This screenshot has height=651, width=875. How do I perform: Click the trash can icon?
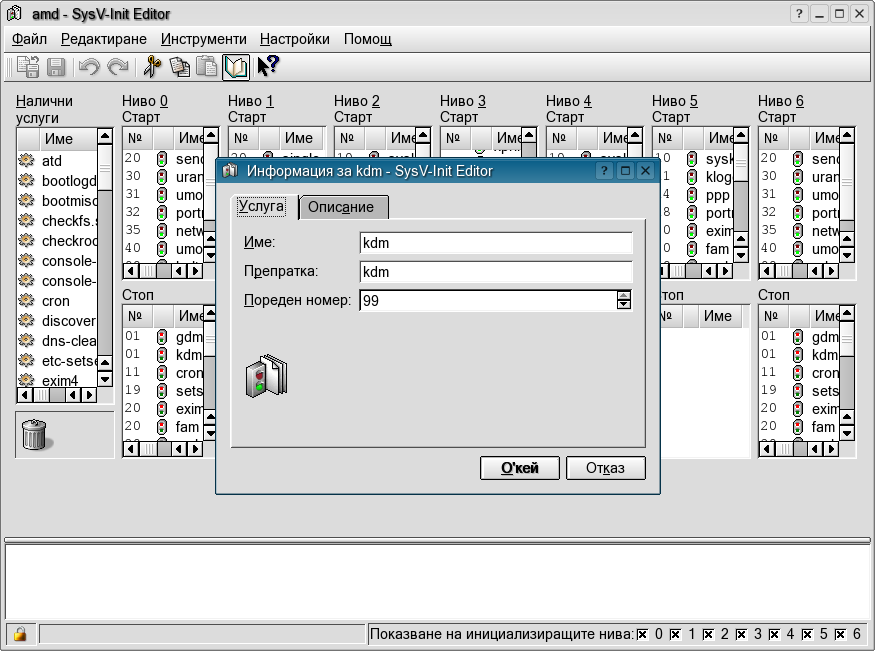pyautogui.click(x=35, y=434)
